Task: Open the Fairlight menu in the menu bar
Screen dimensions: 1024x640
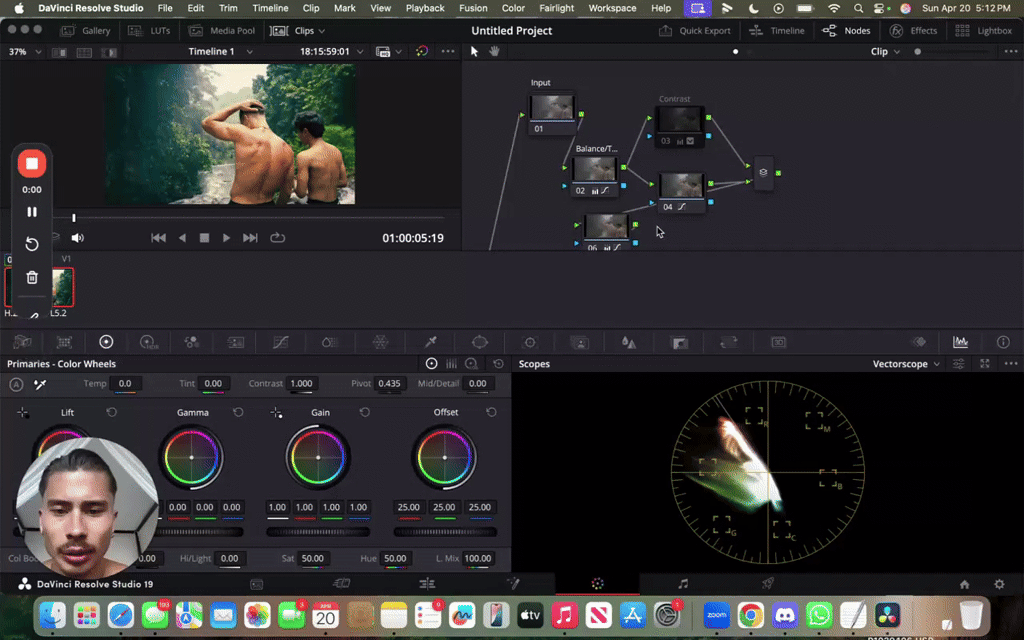Action: click(556, 8)
